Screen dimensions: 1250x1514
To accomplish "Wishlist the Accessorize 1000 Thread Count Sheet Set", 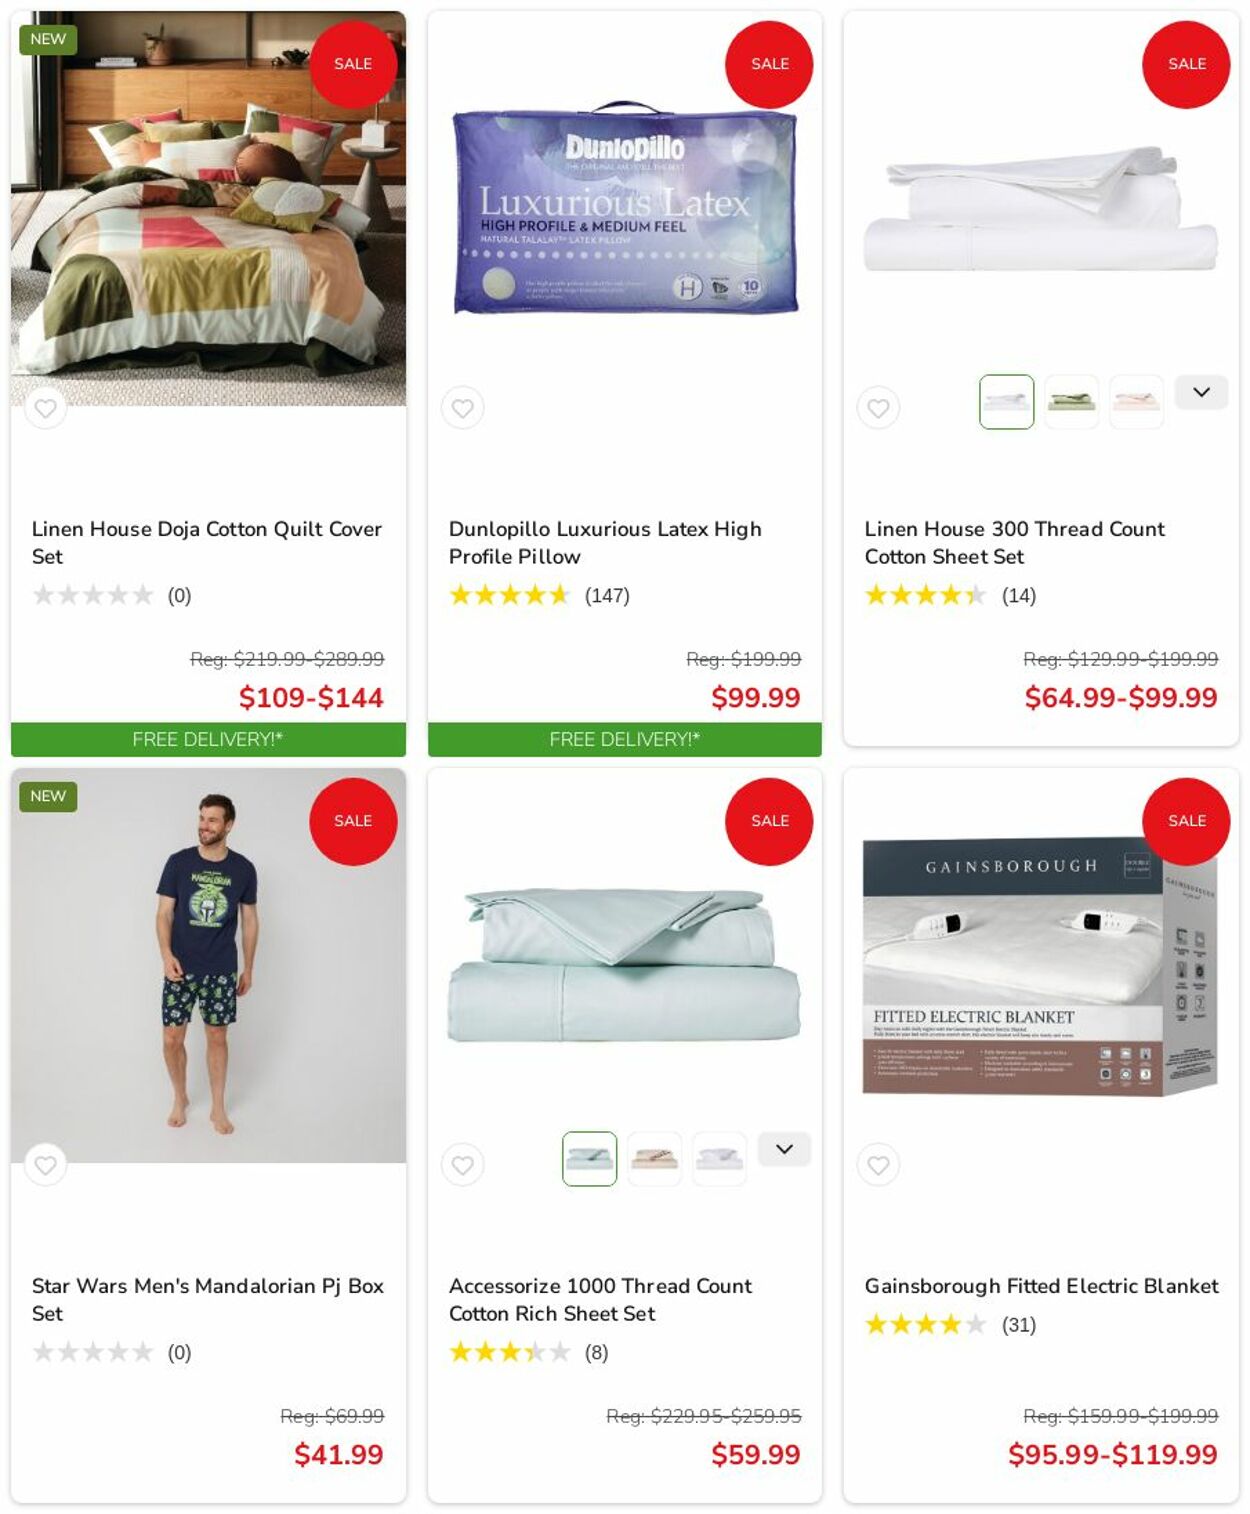I will coord(462,1165).
